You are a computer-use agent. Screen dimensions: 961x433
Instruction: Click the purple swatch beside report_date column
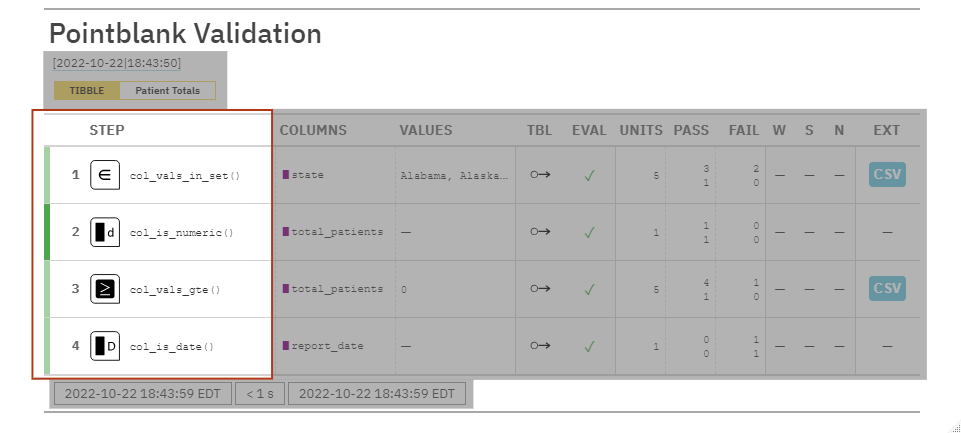tap(285, 346)
